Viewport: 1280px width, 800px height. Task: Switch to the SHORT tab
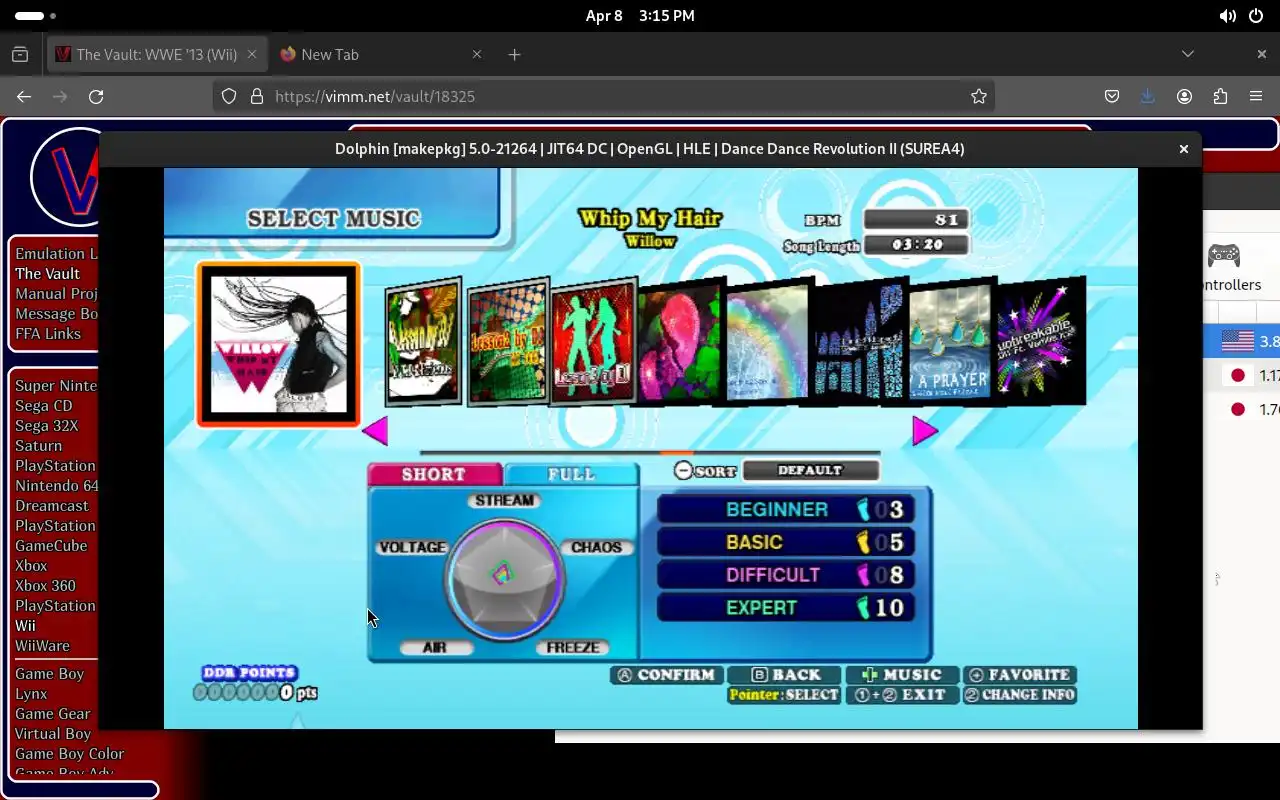(434, 474)
